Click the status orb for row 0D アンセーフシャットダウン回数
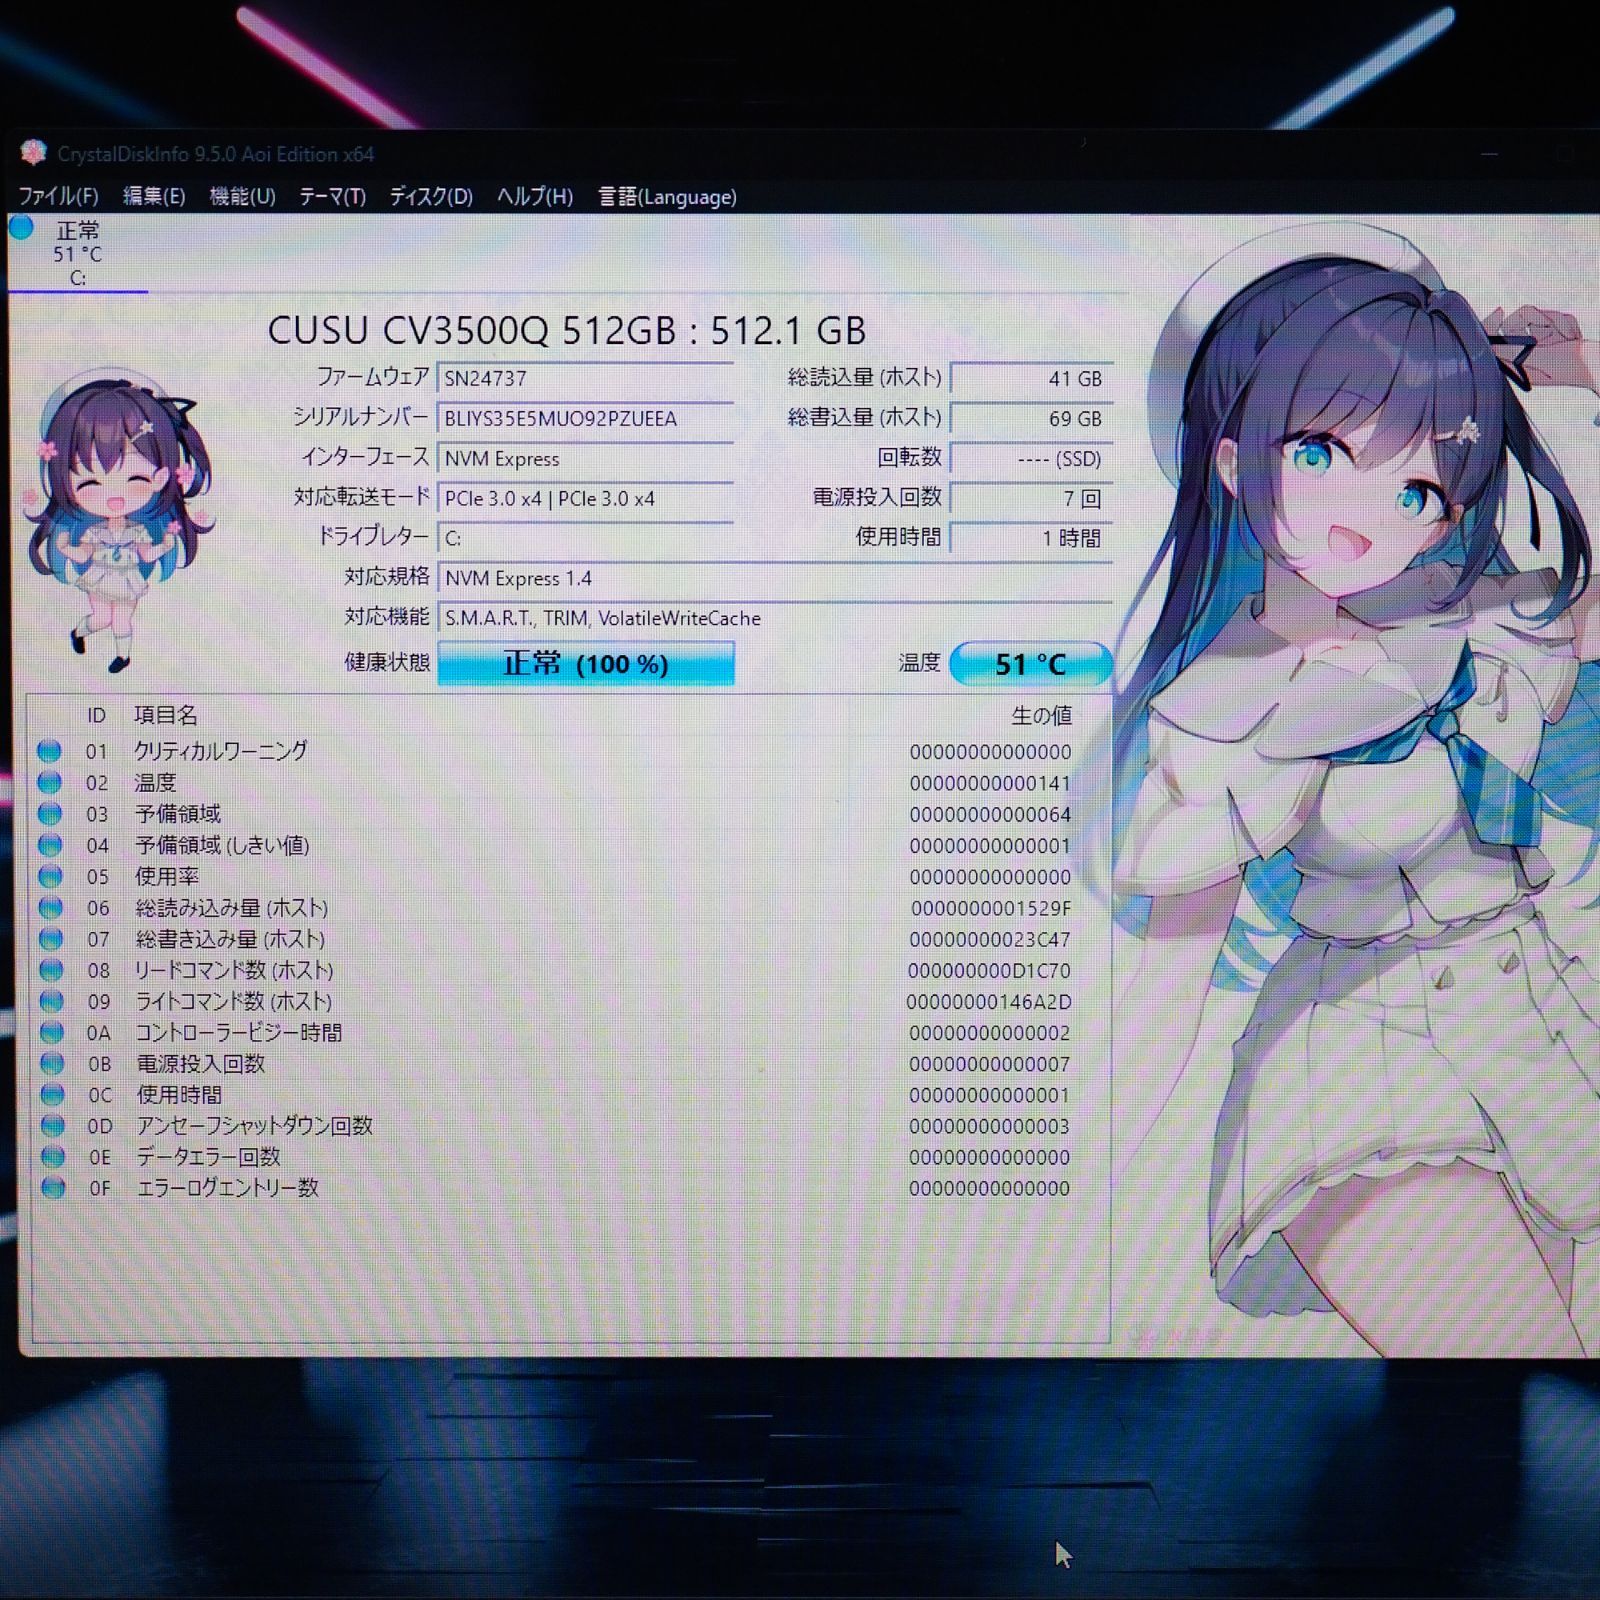This screenshot has height=1600, width=1600. click(x=52, y=1125)
